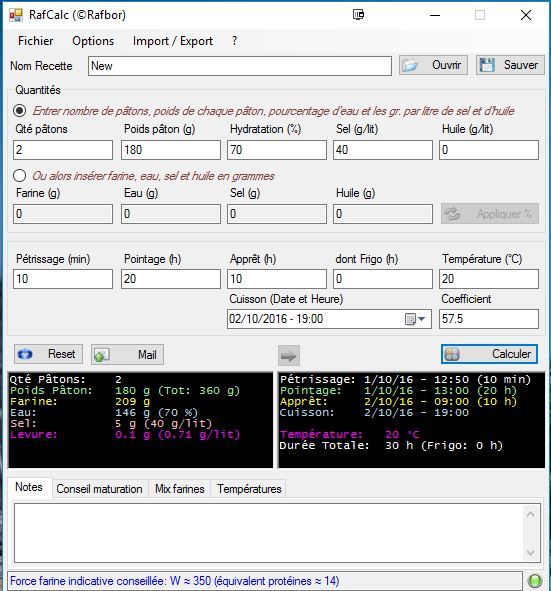Click the Sauver button
Screen dimensions: 551x591
click(x=510, y=65)
